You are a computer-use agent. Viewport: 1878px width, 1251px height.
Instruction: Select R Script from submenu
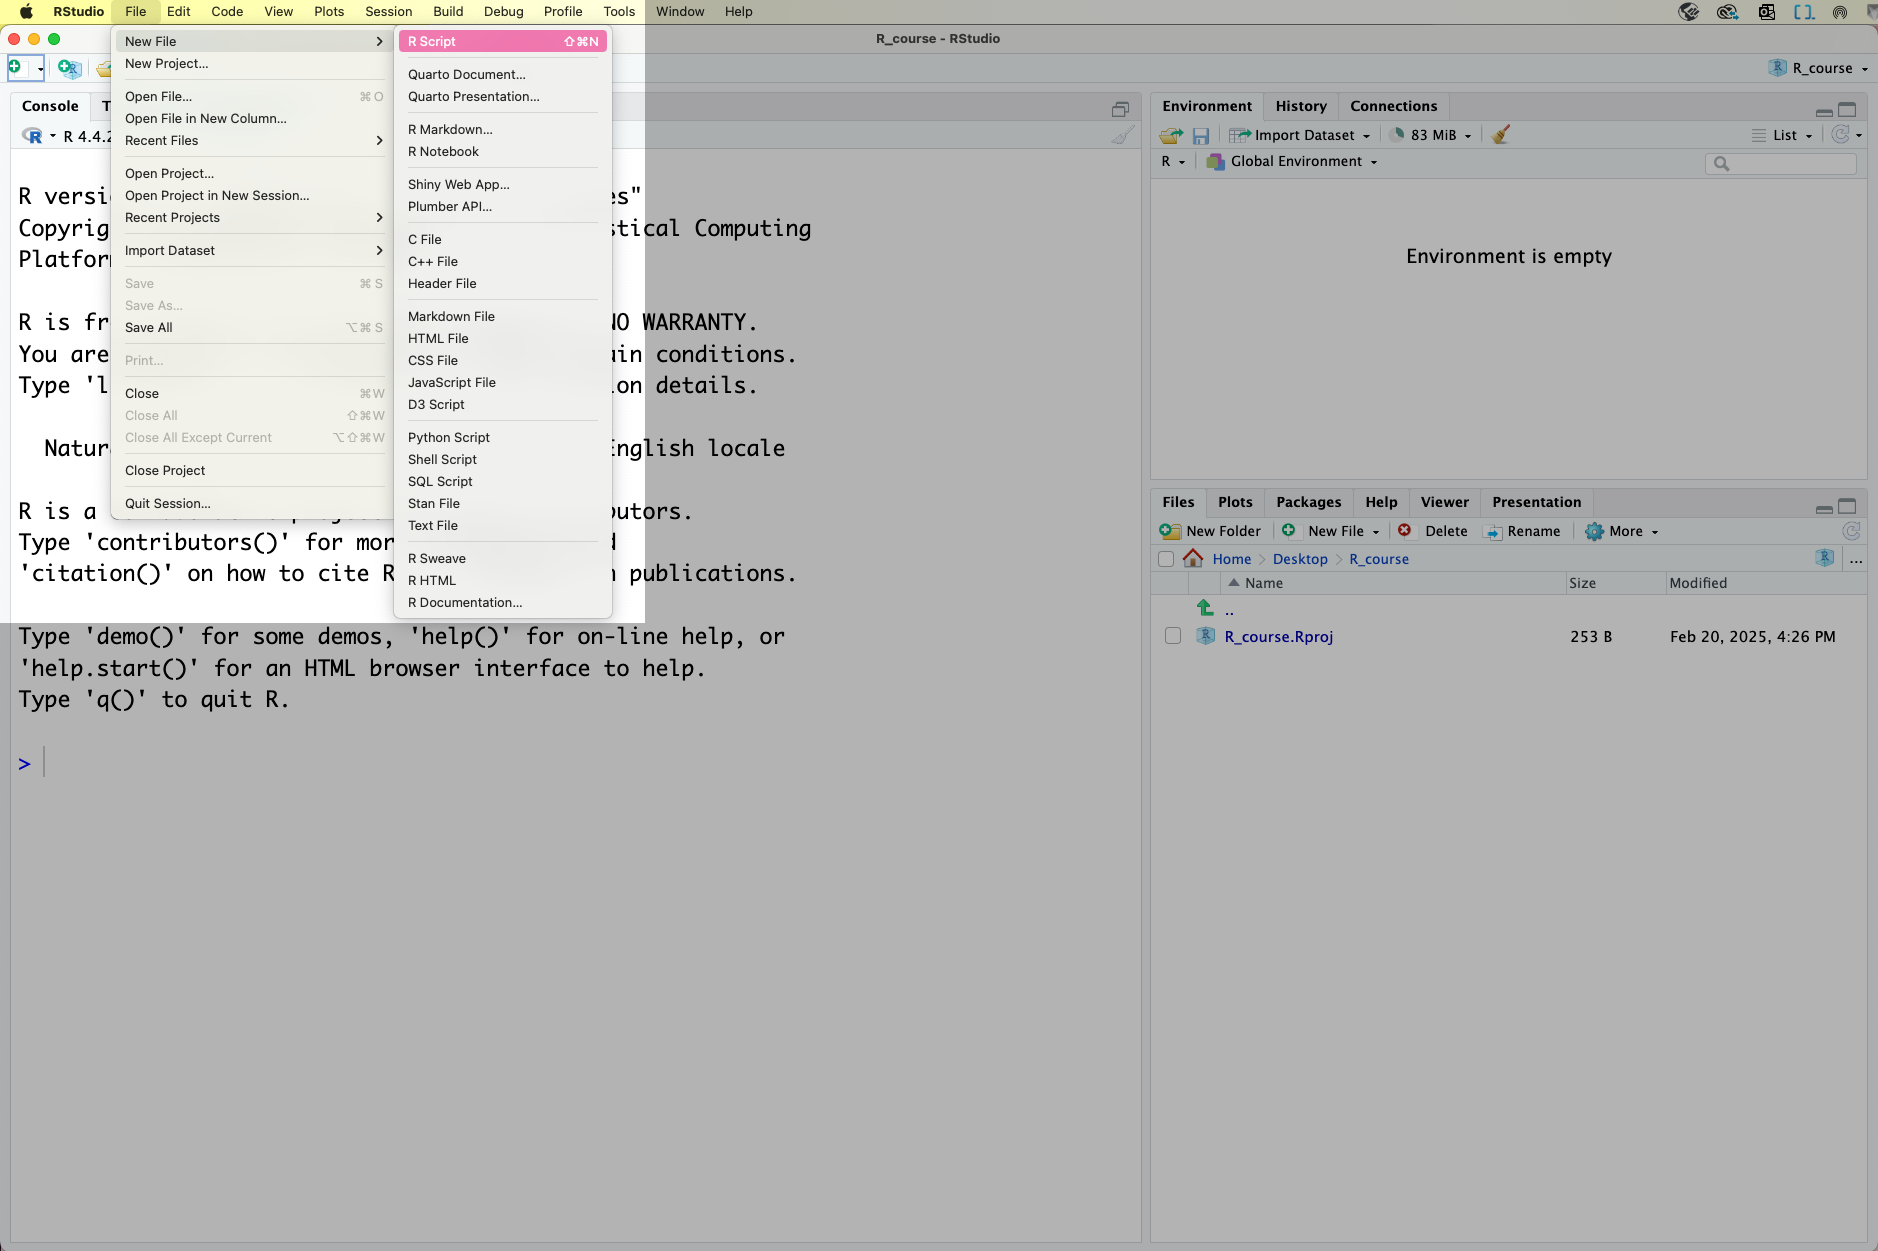coord(503,41)
